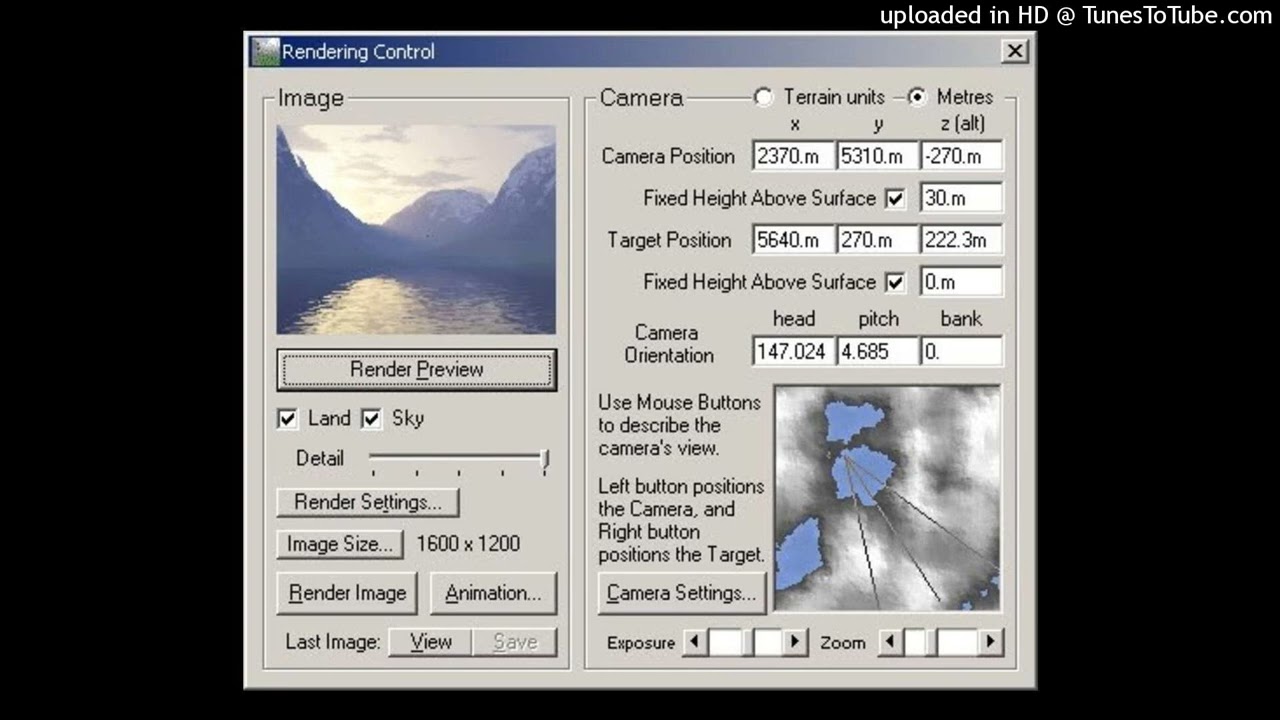Click the bank orientation field
The image size is (1280, 720).
(x=961, y=352)
